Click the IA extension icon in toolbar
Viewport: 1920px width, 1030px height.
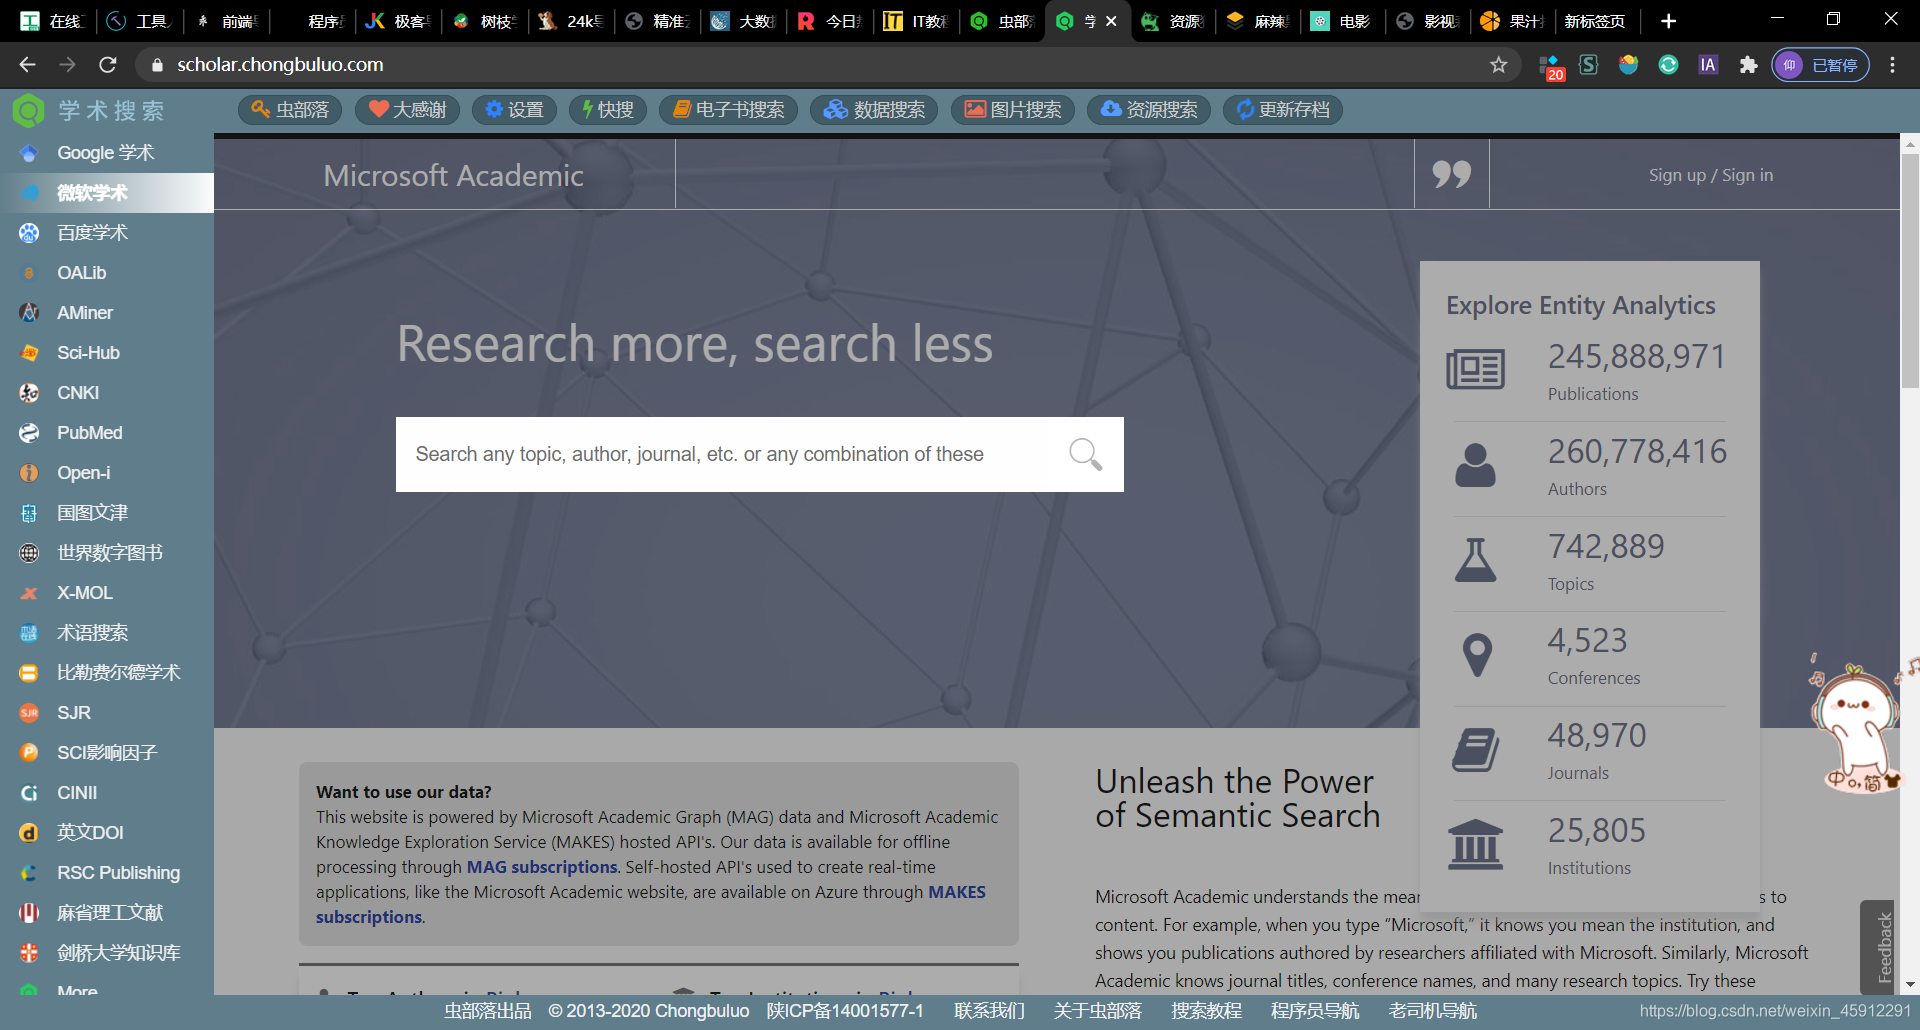pyautogui.click(x=1708, y=65)
